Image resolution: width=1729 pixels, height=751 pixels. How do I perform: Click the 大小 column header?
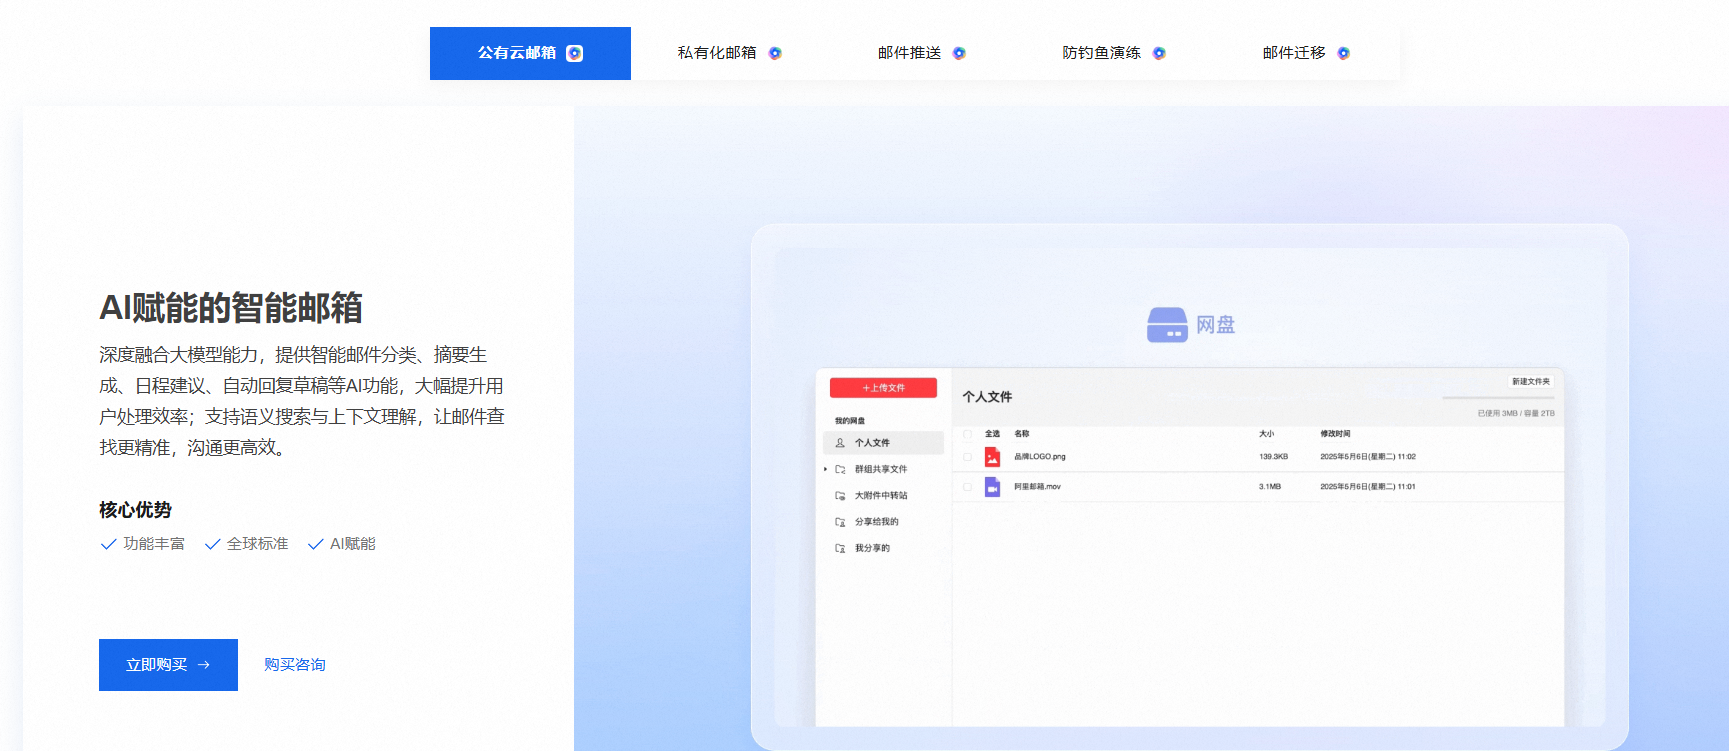tap(1267, 434)
